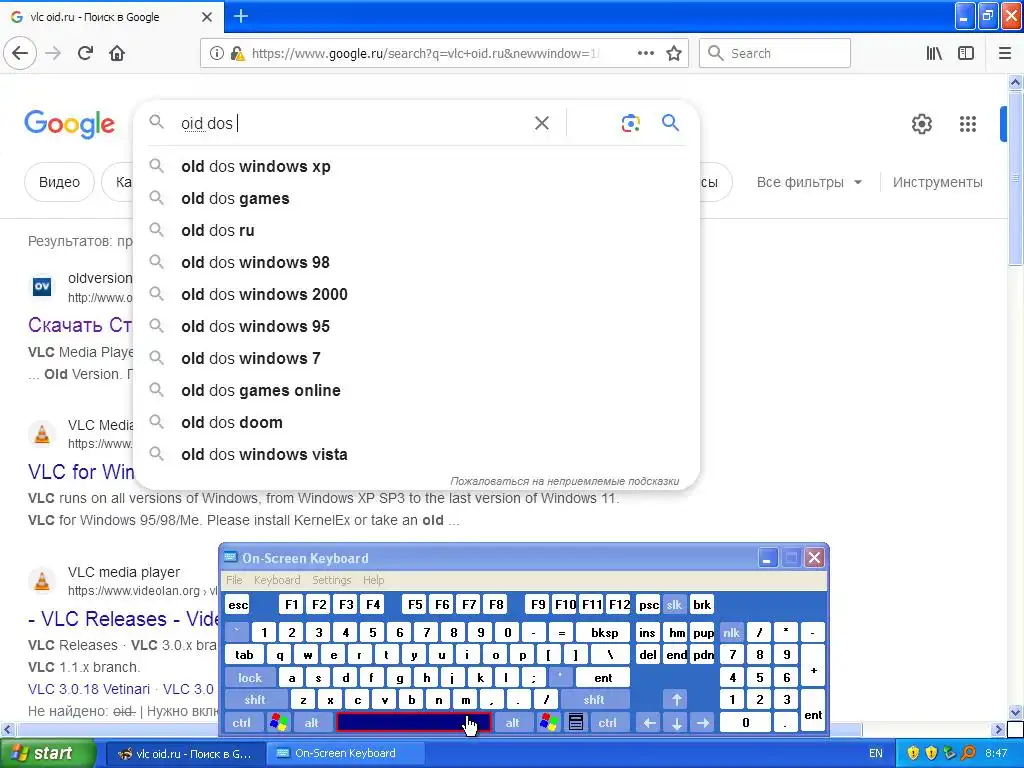The width and height of the screenshot is (1024, 768).
Task: Click the horizontal scrollbar right arrow
Action: [x=998, y=729]
